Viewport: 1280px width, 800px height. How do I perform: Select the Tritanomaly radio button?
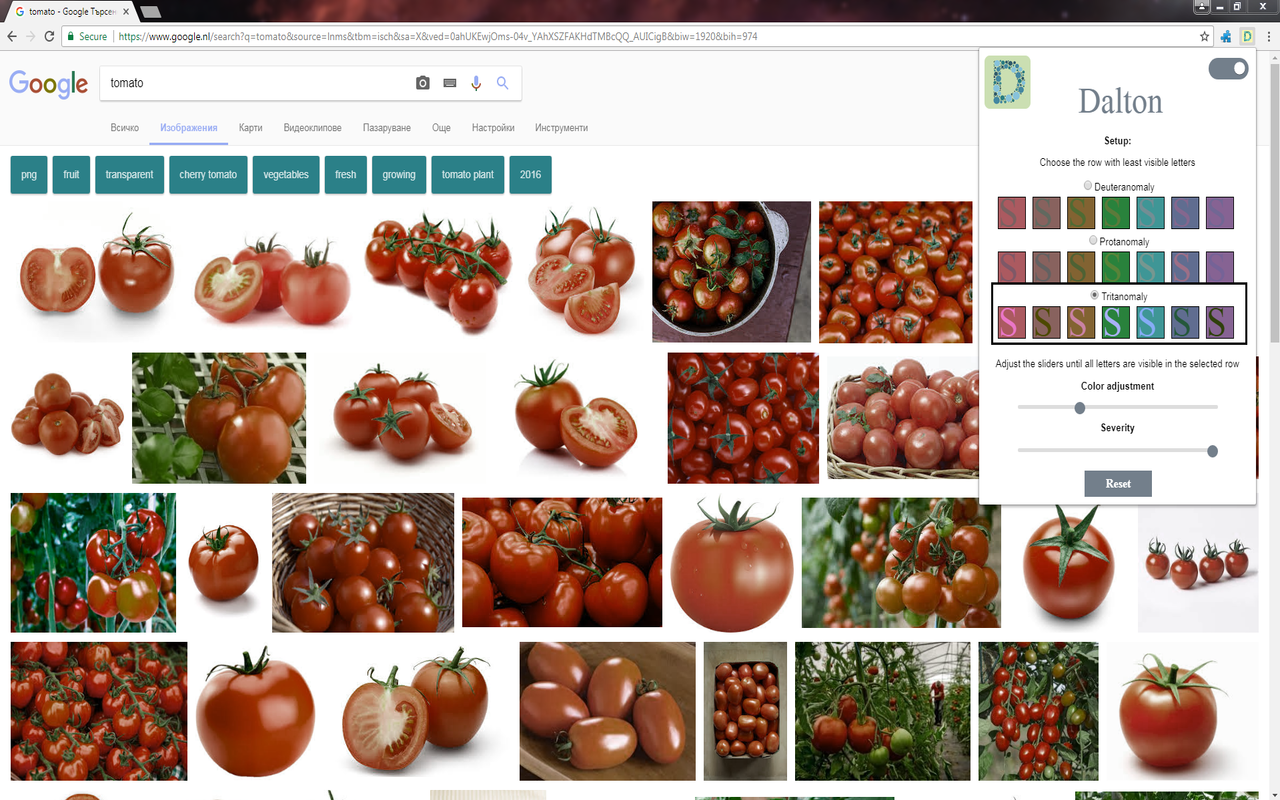pyautogui.click(x=1095, y=296)
